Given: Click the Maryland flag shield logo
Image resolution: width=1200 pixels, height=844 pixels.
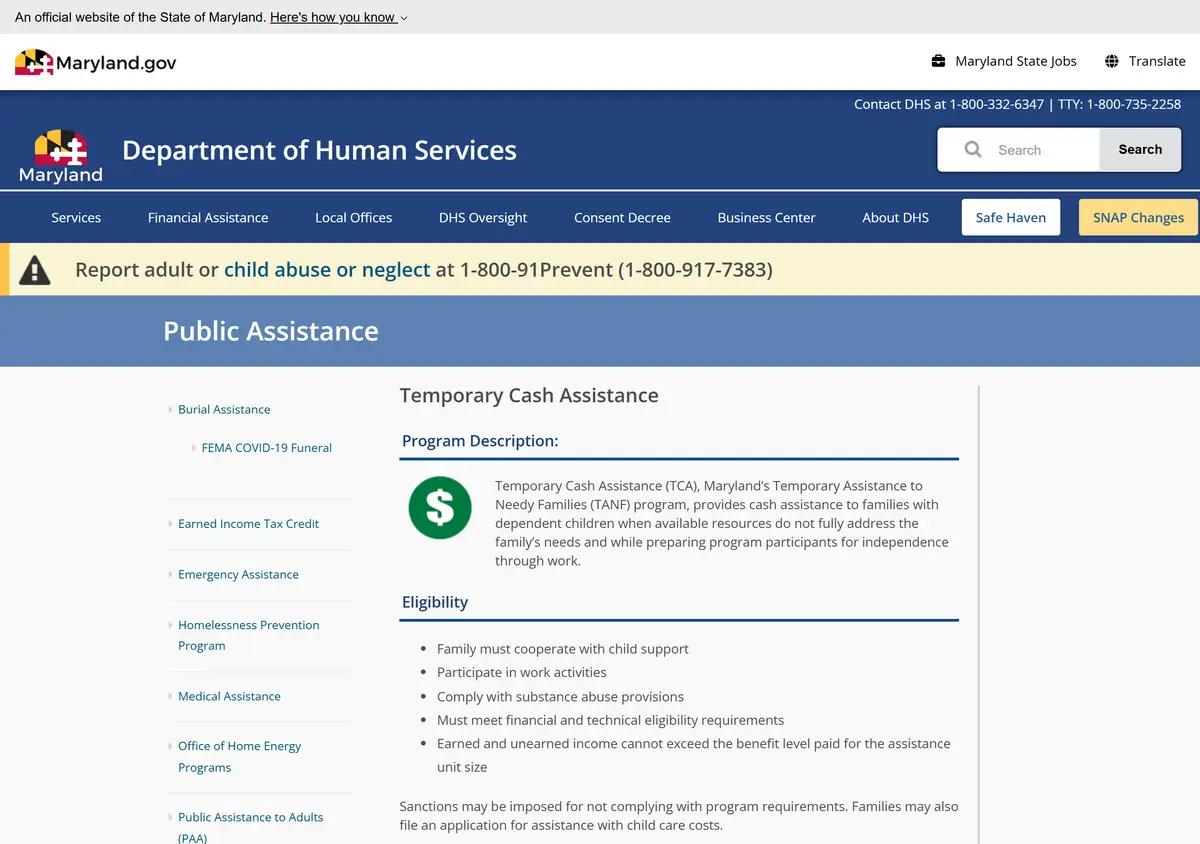Looking at the screenshot, I should pyautogui.click(x=61, y=156).
